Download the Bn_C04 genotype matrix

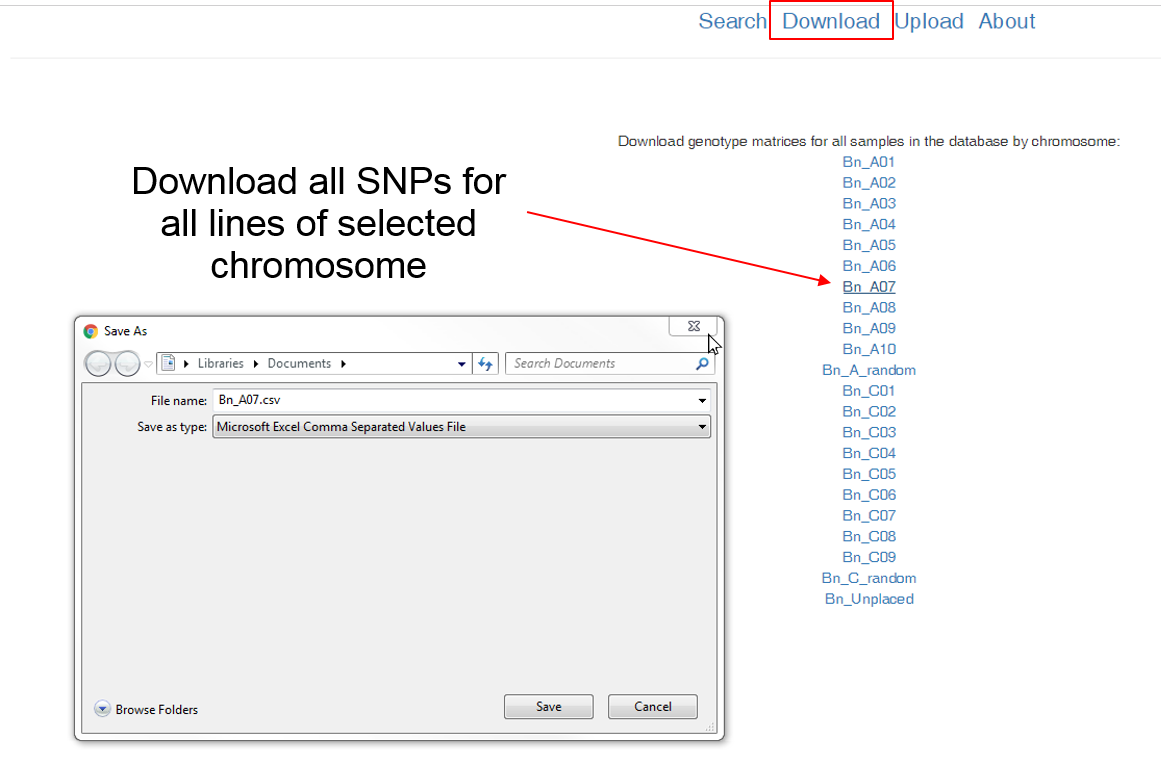point(869,452)
